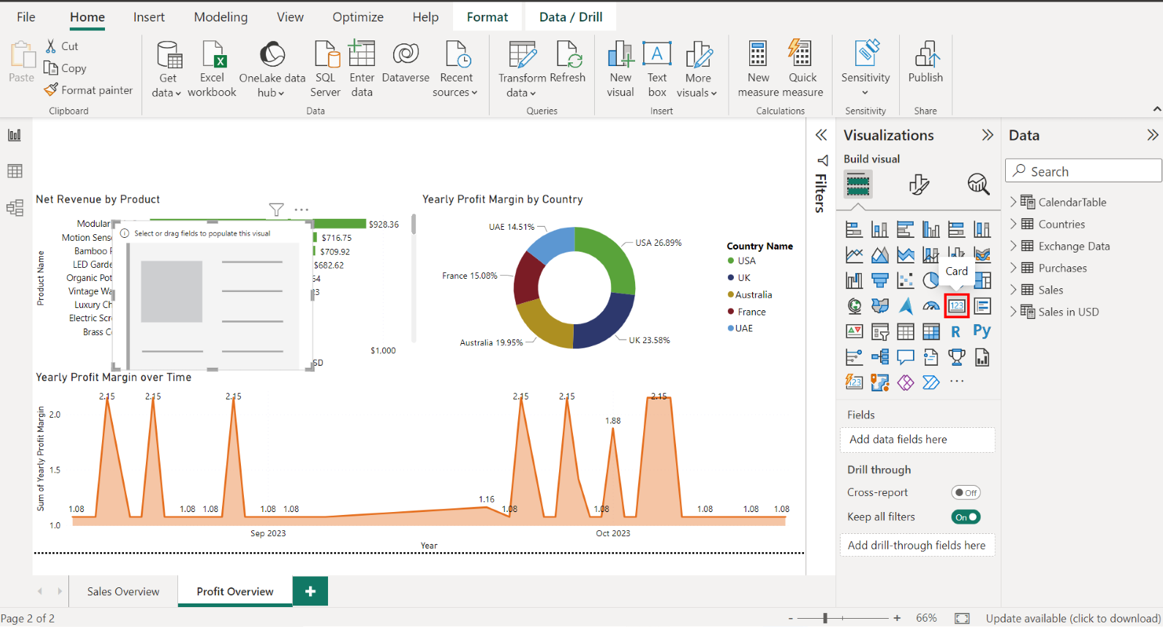Select the Card visual icon
Viewport: 1163px width, 627px height.
point(956,306)
